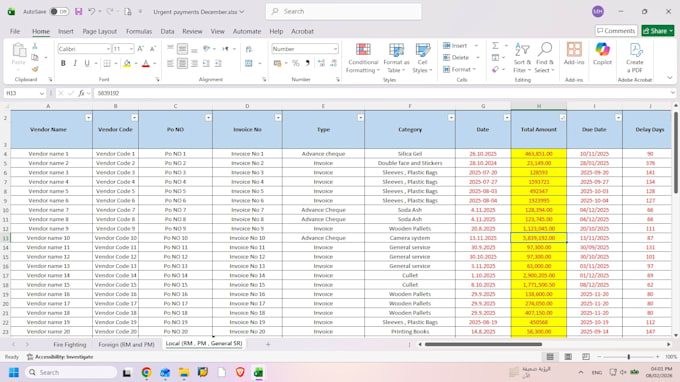The image size is (680, 382).
Task: Toggle Underline formatting
Action: [x=87, y=63]
